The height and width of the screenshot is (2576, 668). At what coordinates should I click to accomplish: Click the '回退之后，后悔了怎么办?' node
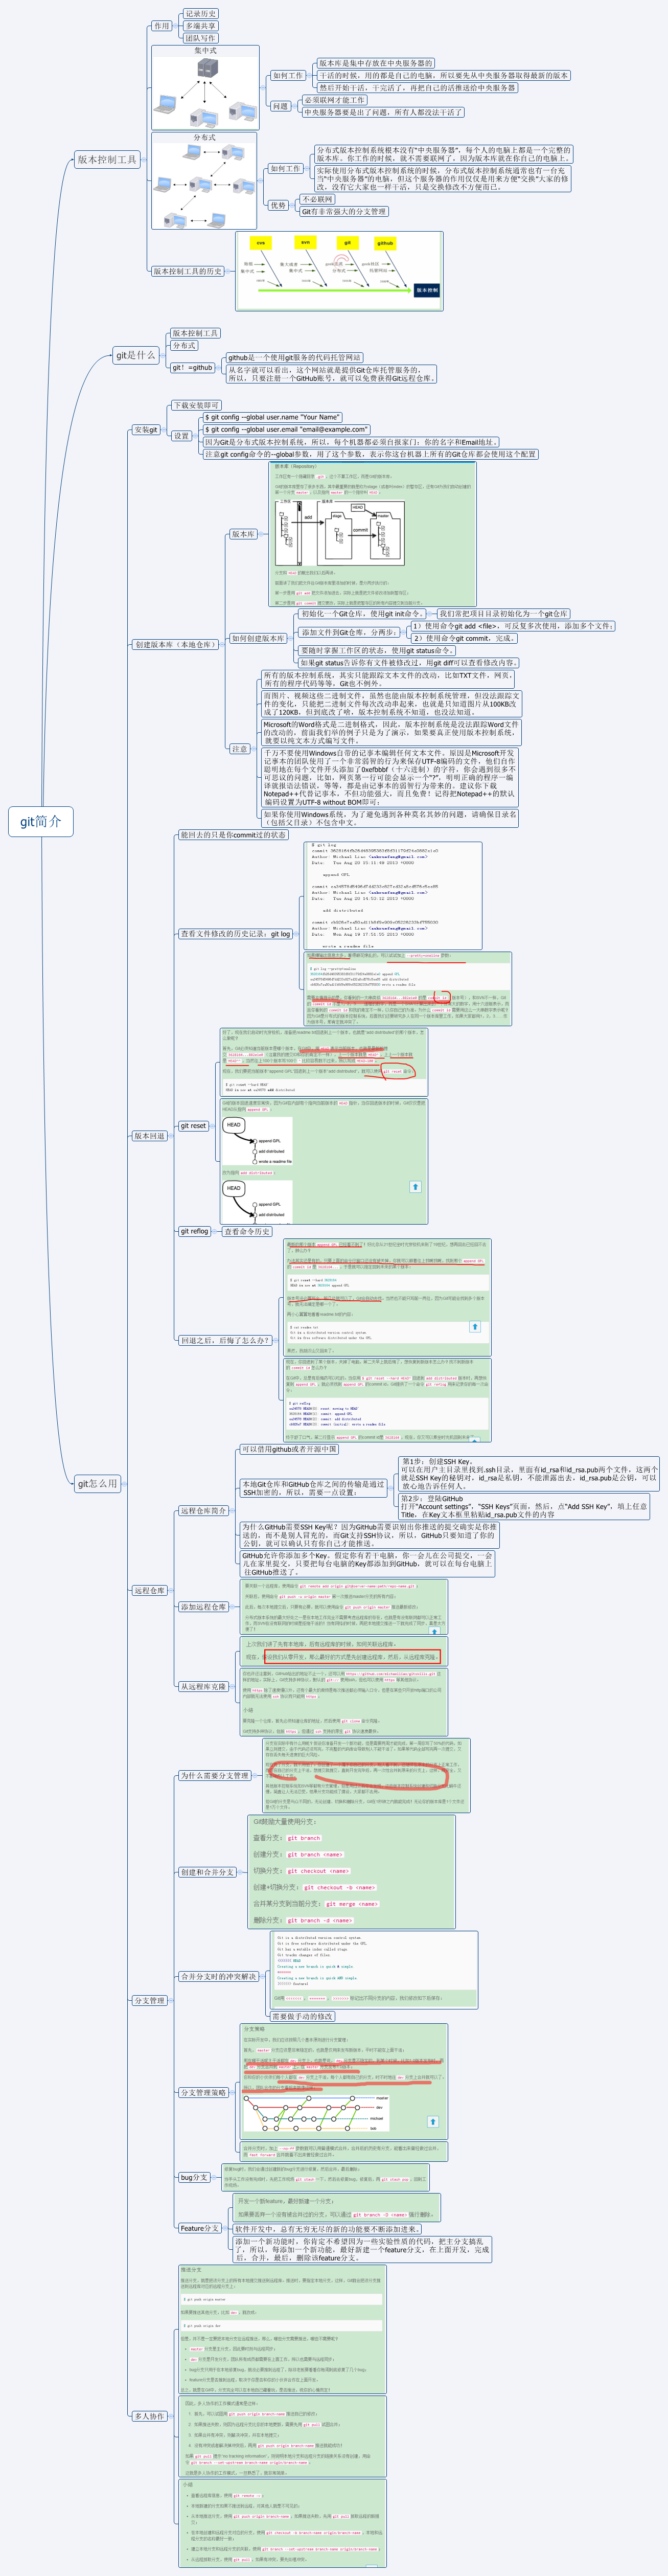[x=225, y=1340]
